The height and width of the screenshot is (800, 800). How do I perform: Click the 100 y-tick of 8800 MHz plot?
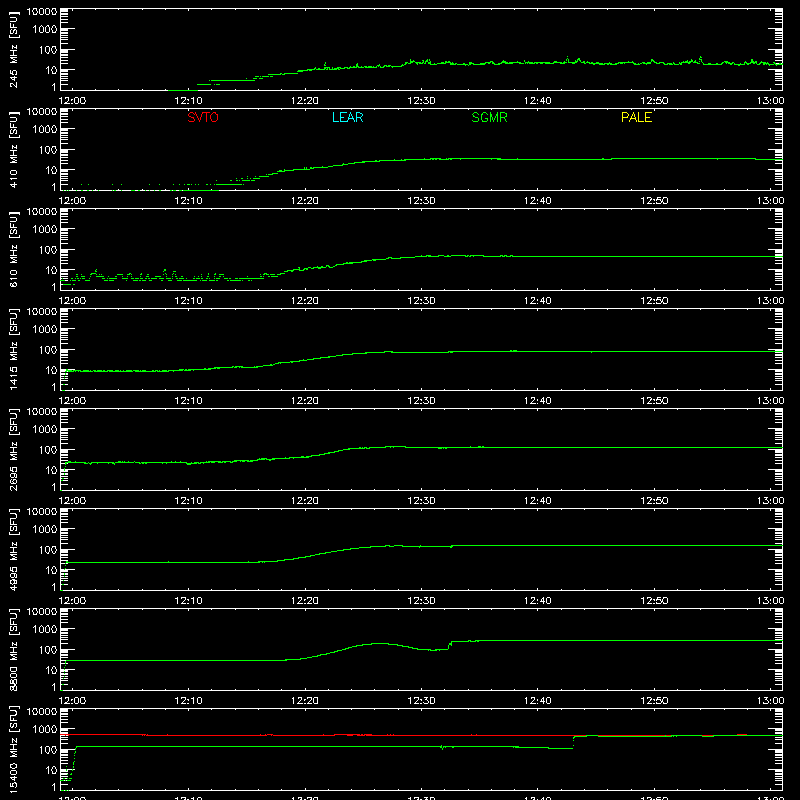[48, 650]
